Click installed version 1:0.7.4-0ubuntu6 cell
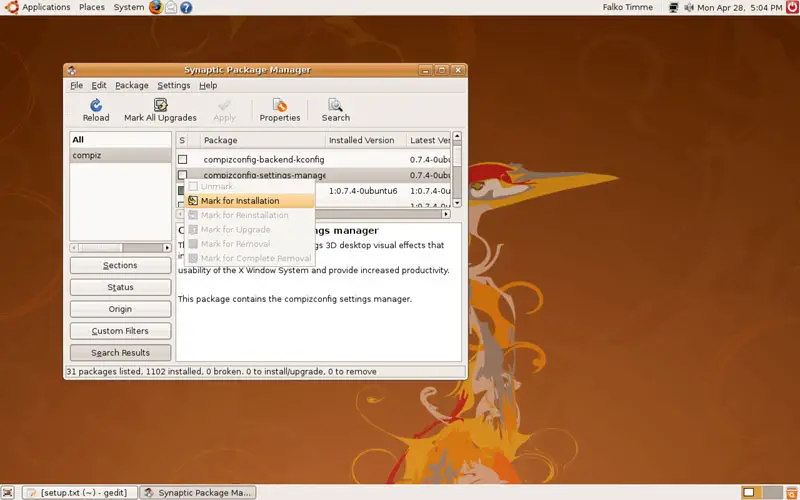This screenshot has width=800, height=500. pyautogui.click(x=363, y=191)
